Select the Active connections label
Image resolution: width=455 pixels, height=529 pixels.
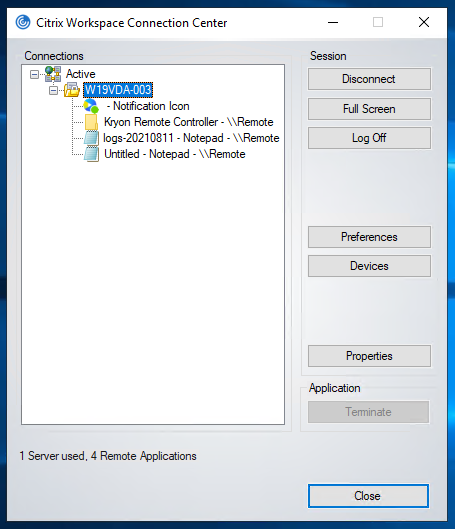click(81, 74)
